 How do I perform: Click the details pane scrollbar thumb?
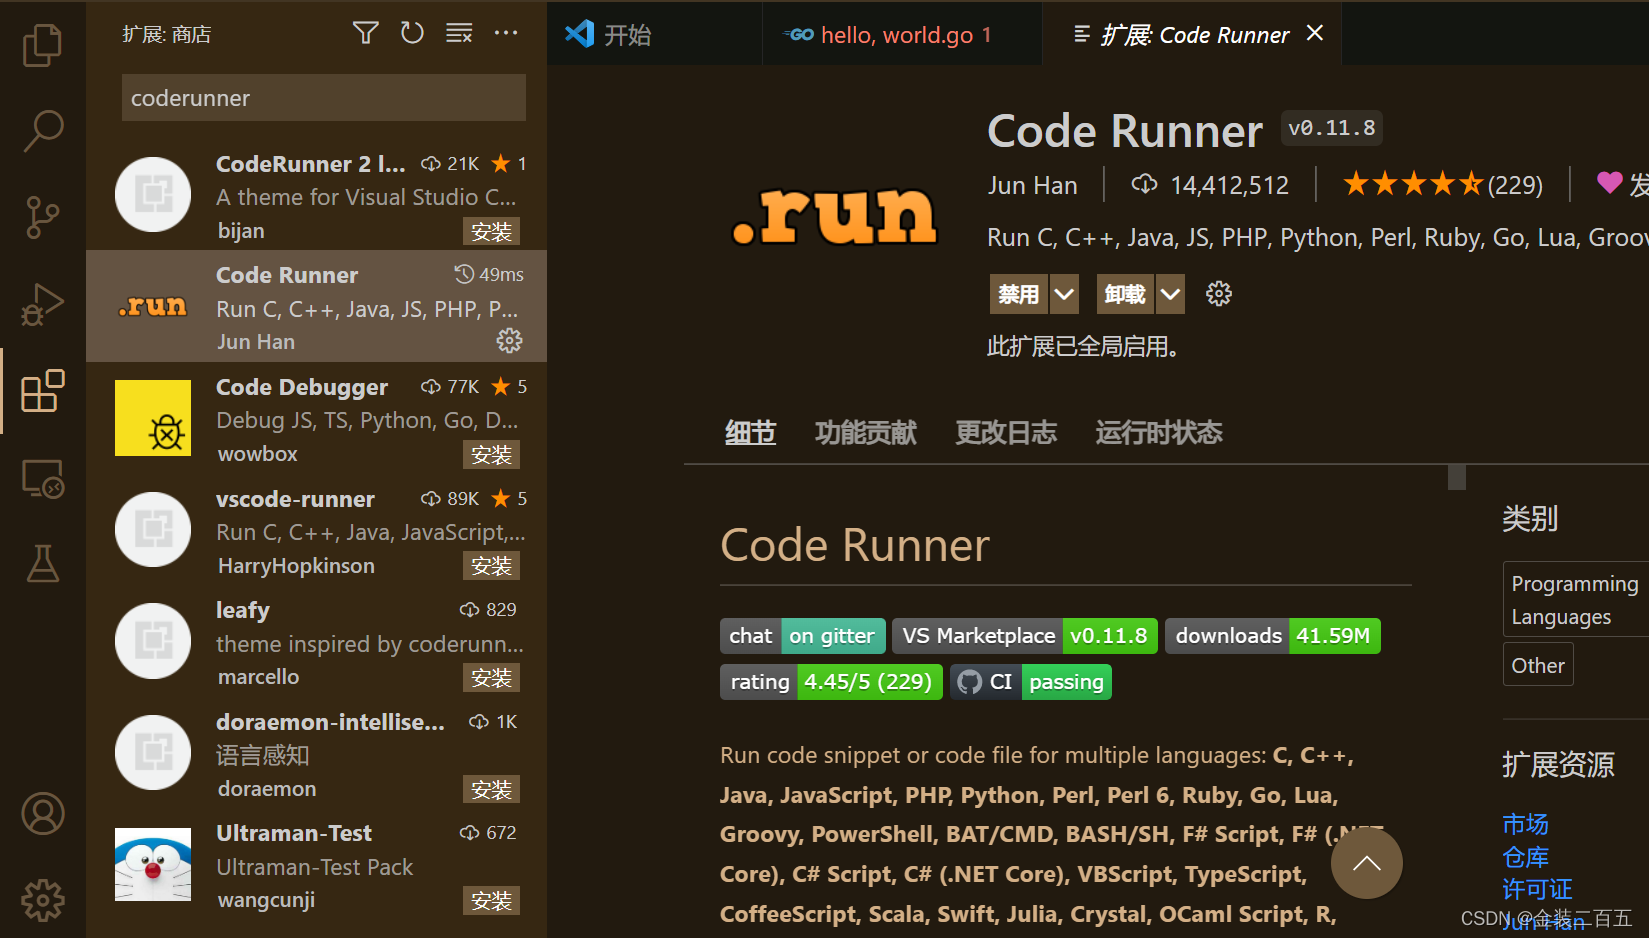1457,477
